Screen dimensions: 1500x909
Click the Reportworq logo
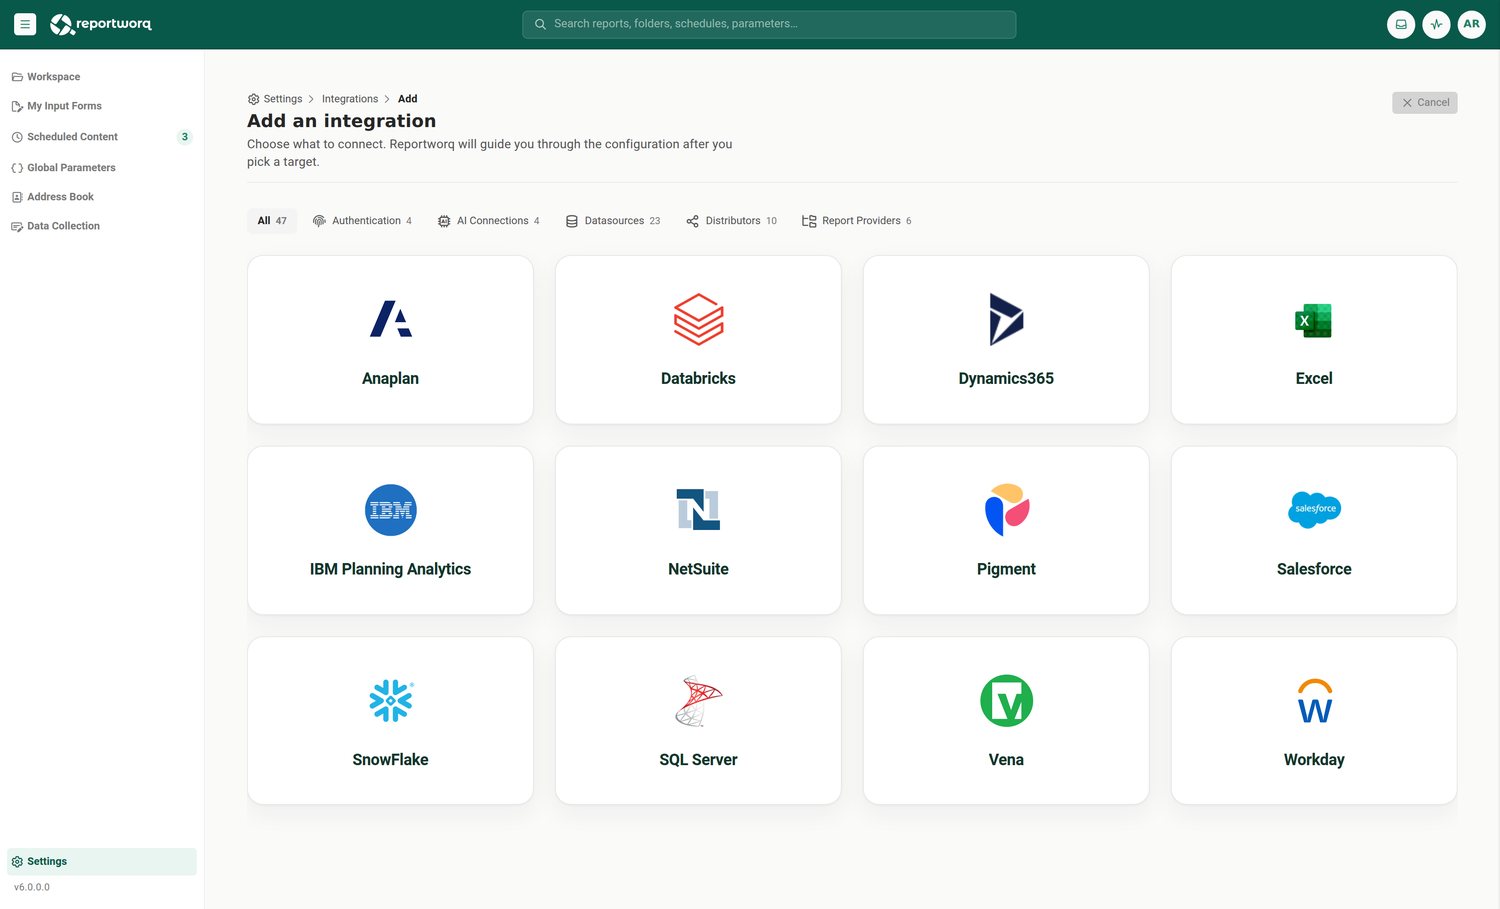[101, 24]
